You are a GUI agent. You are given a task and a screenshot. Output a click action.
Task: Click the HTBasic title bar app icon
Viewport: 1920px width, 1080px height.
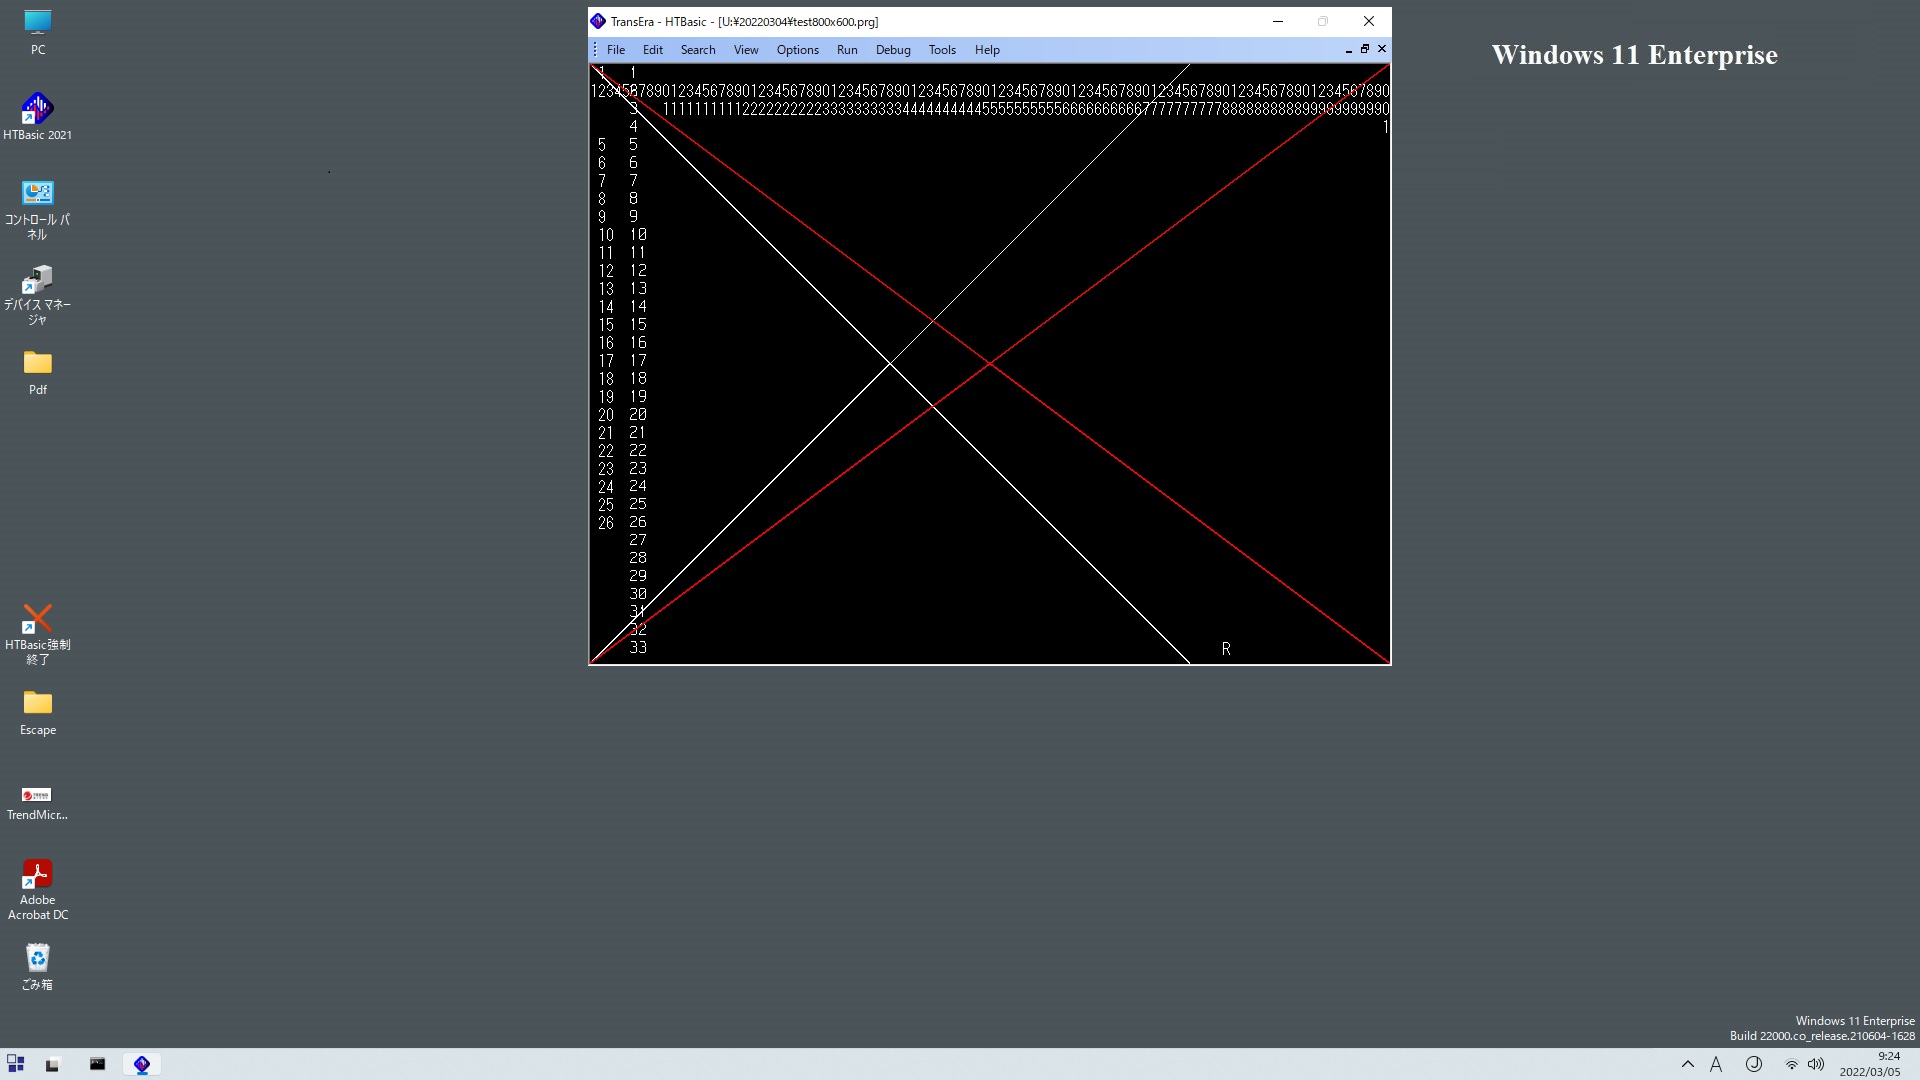tap(598, 21)
